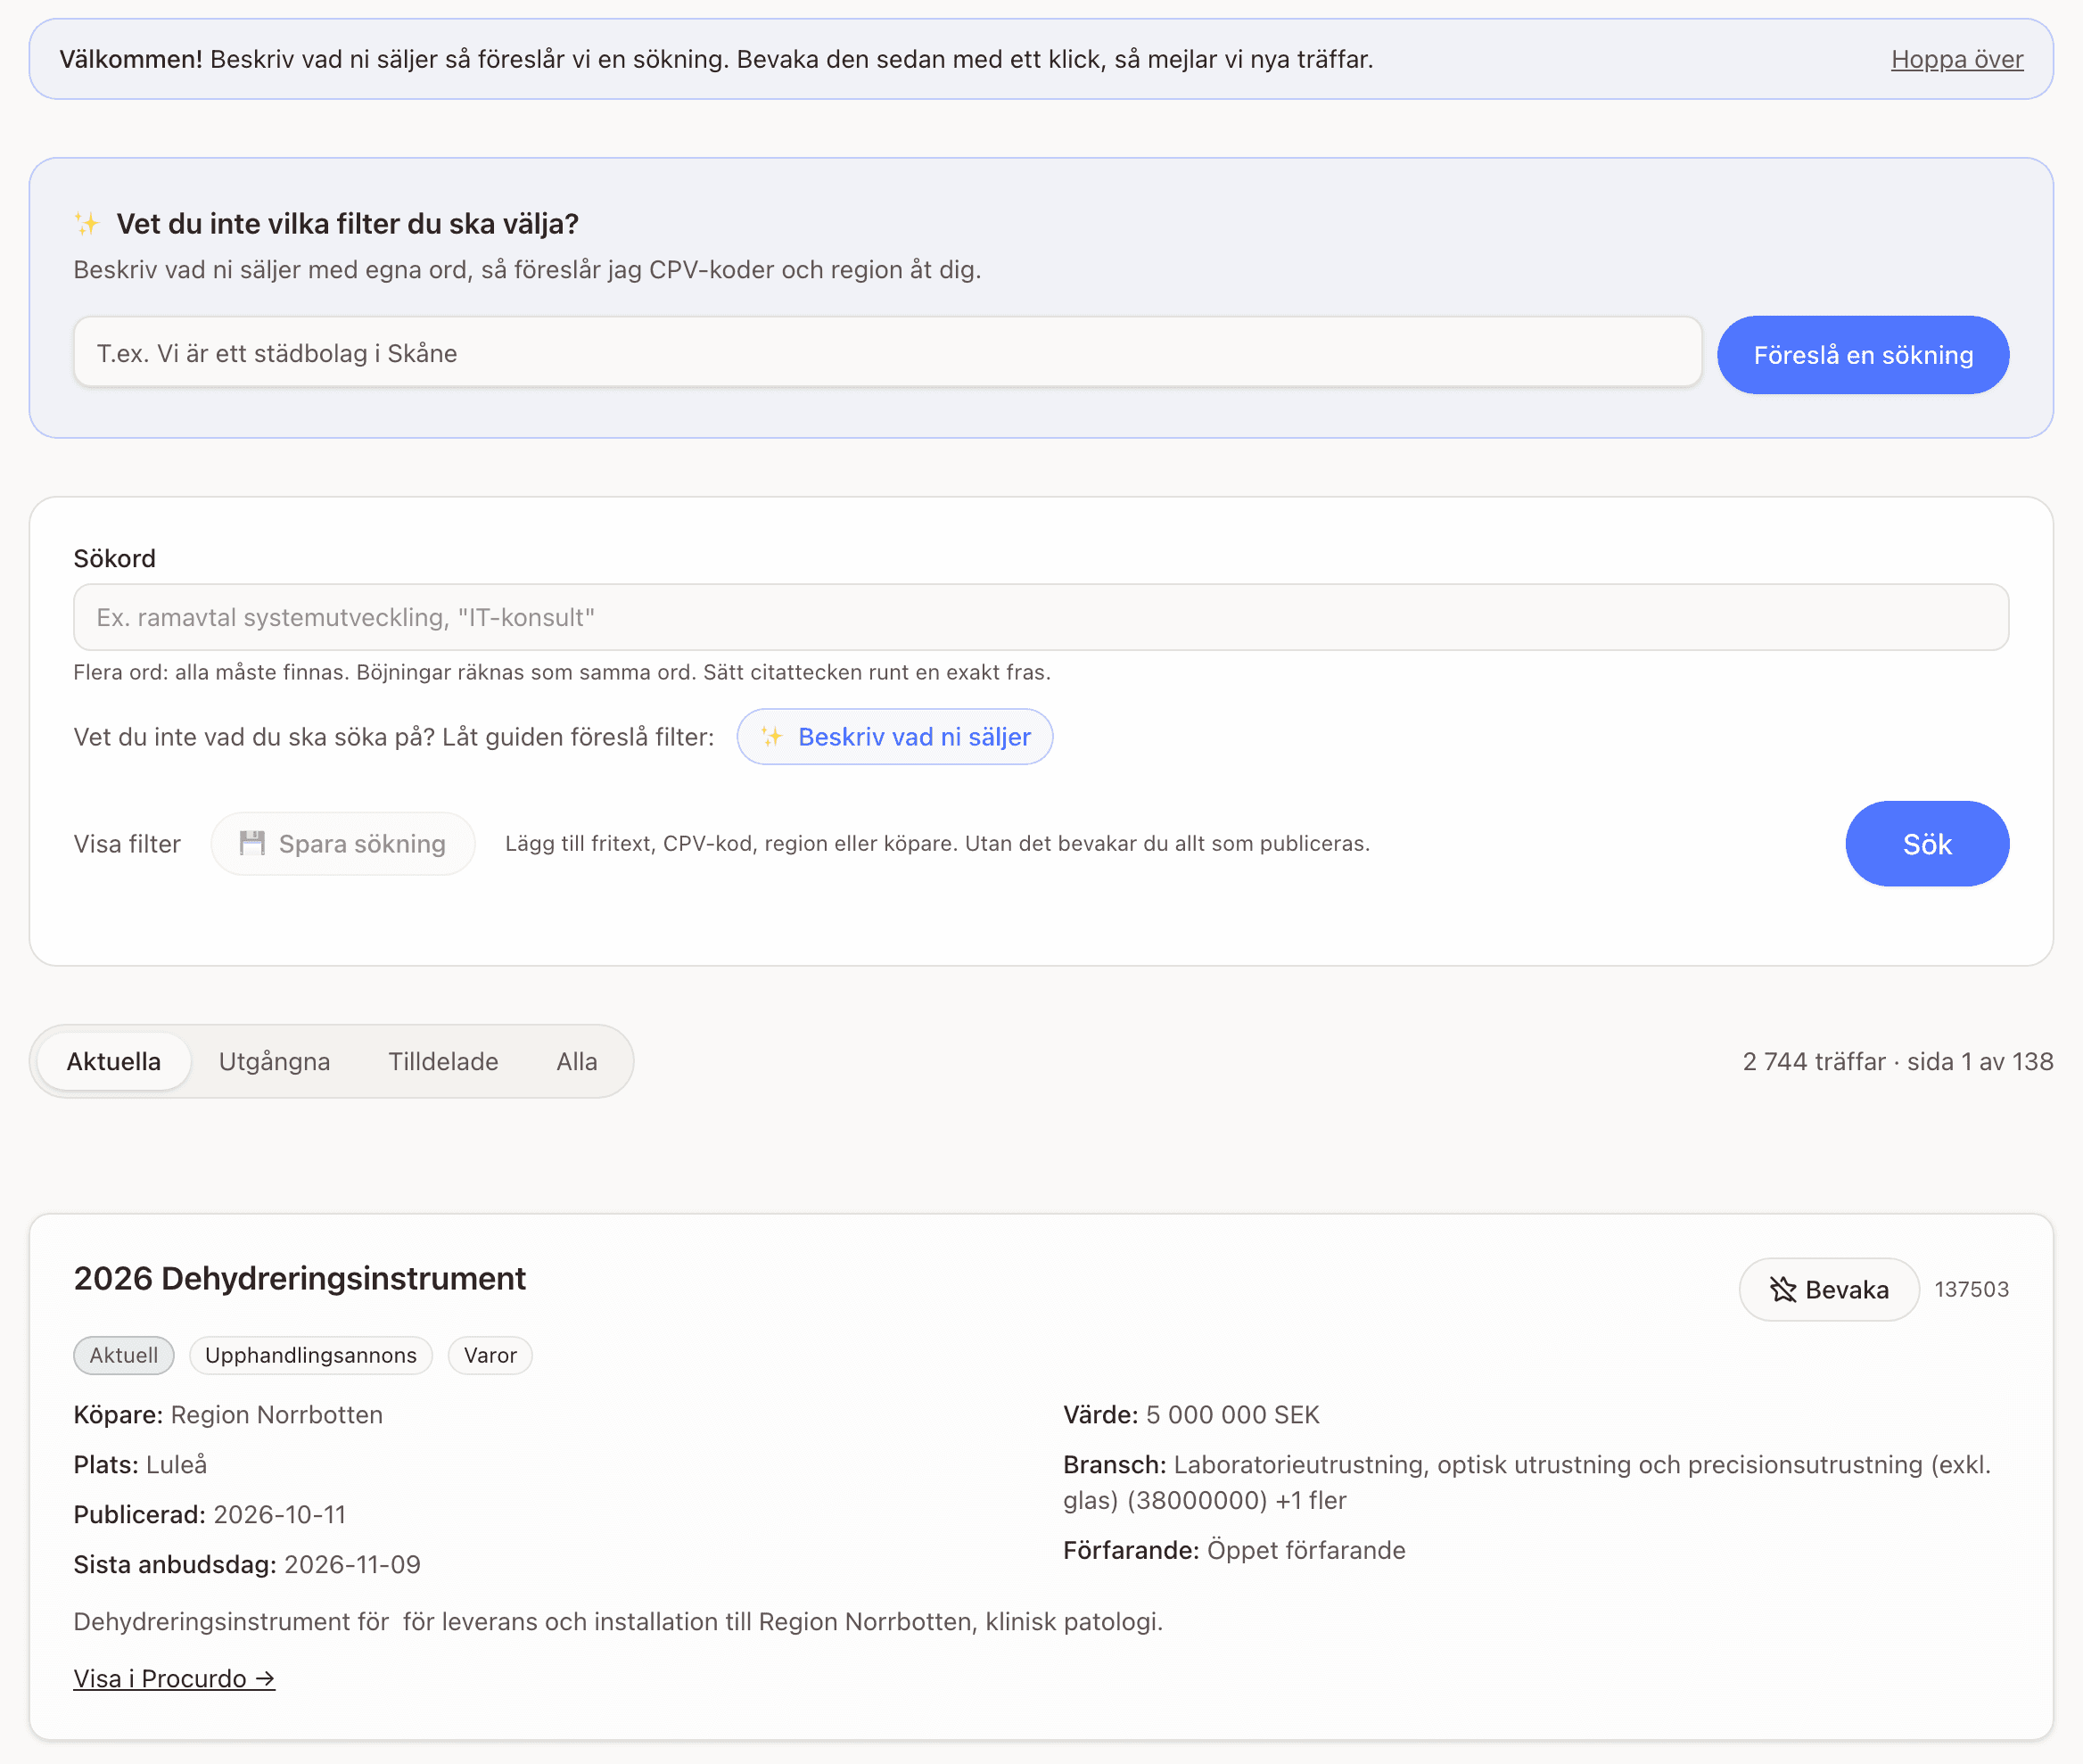This screenshot has height=1764, width=2083.
Task: Click published date '2026-10-11'
Action: click(280, 1514)
